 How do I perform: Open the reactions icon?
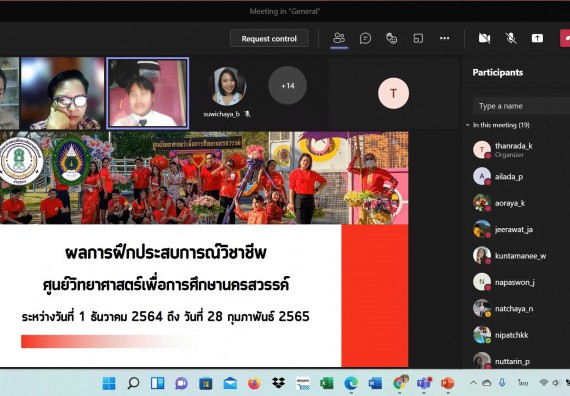392,38
